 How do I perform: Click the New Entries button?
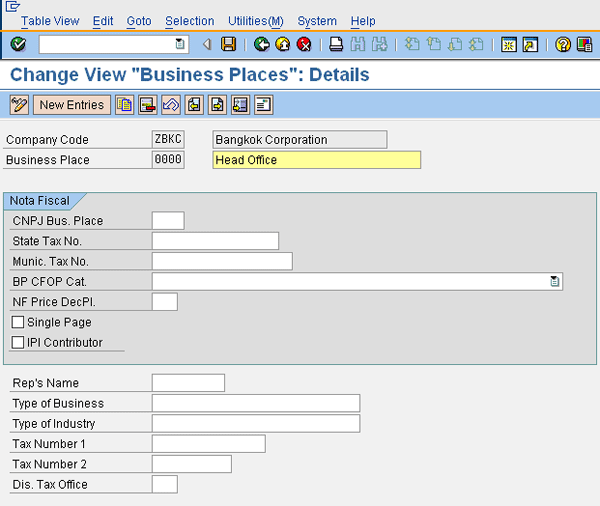pos(71,104)
